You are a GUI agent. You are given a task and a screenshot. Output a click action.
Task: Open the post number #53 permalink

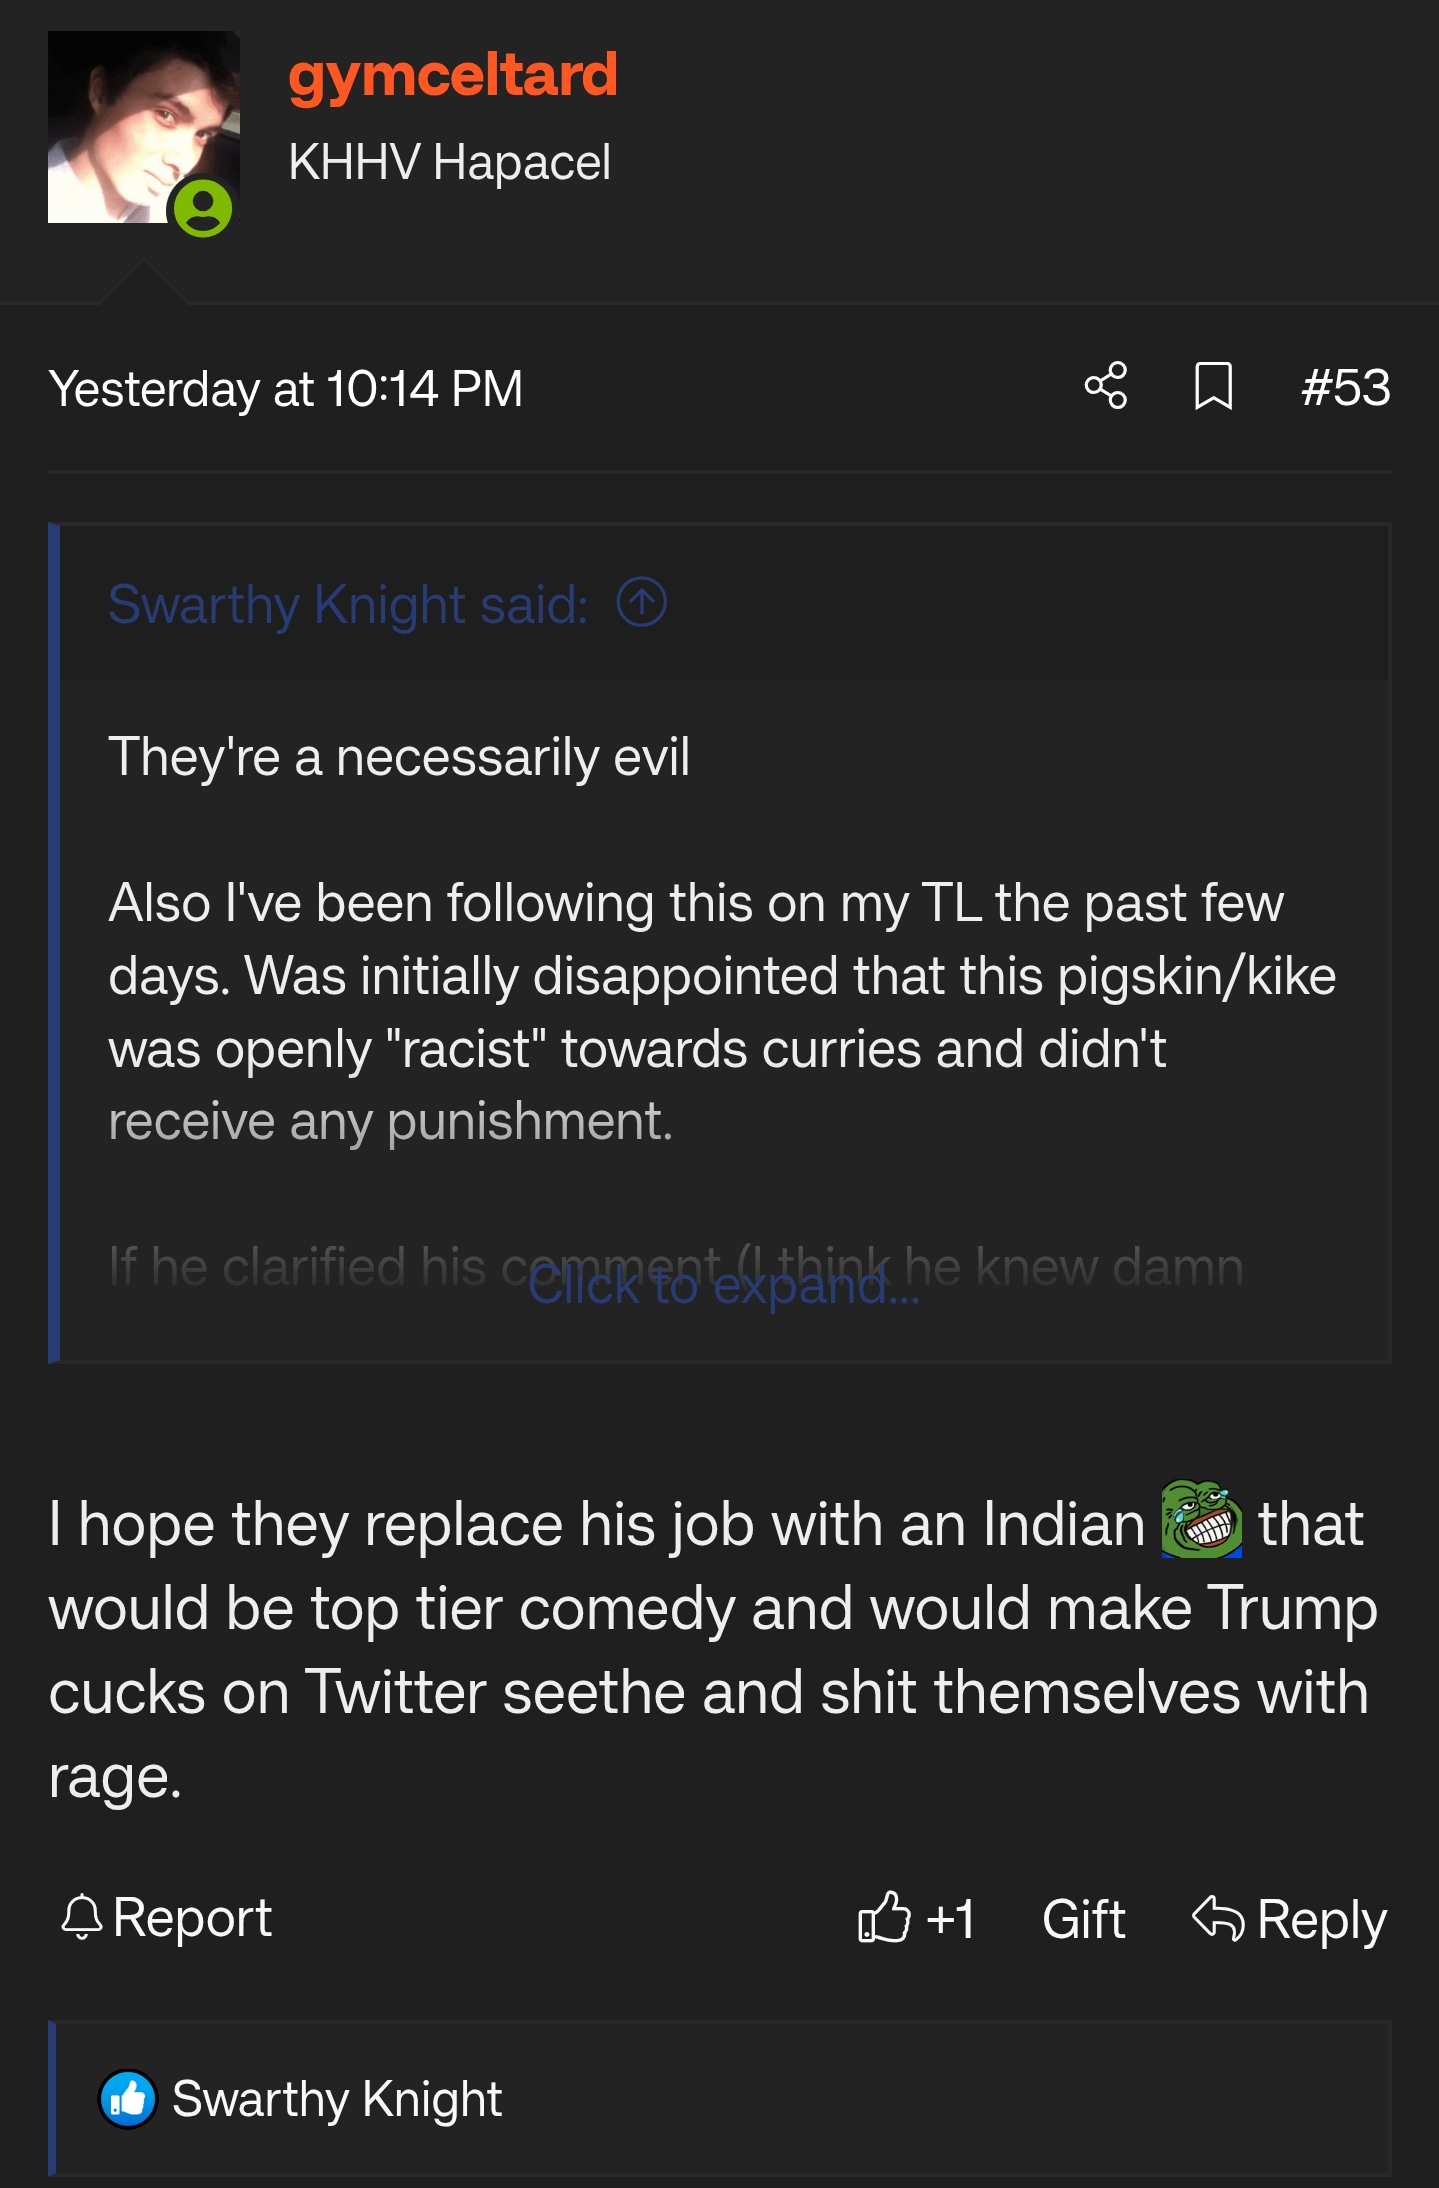tap(1345, 387)
